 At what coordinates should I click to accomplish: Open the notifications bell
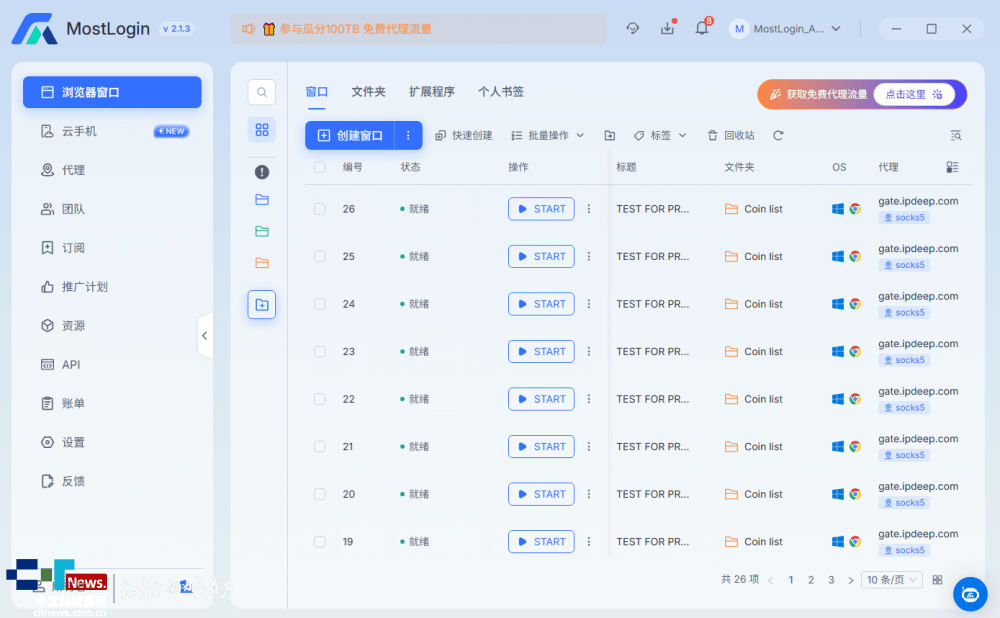701,29
